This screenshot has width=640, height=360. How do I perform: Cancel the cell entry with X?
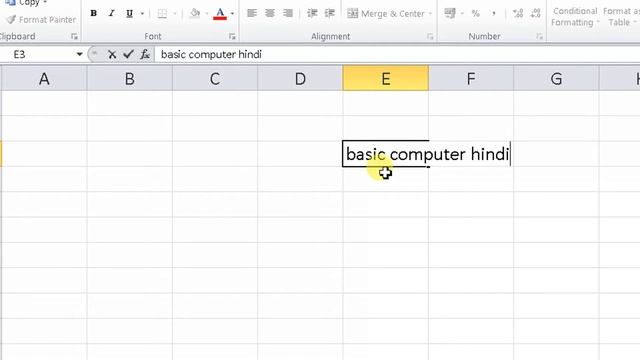tap(112, 54)
